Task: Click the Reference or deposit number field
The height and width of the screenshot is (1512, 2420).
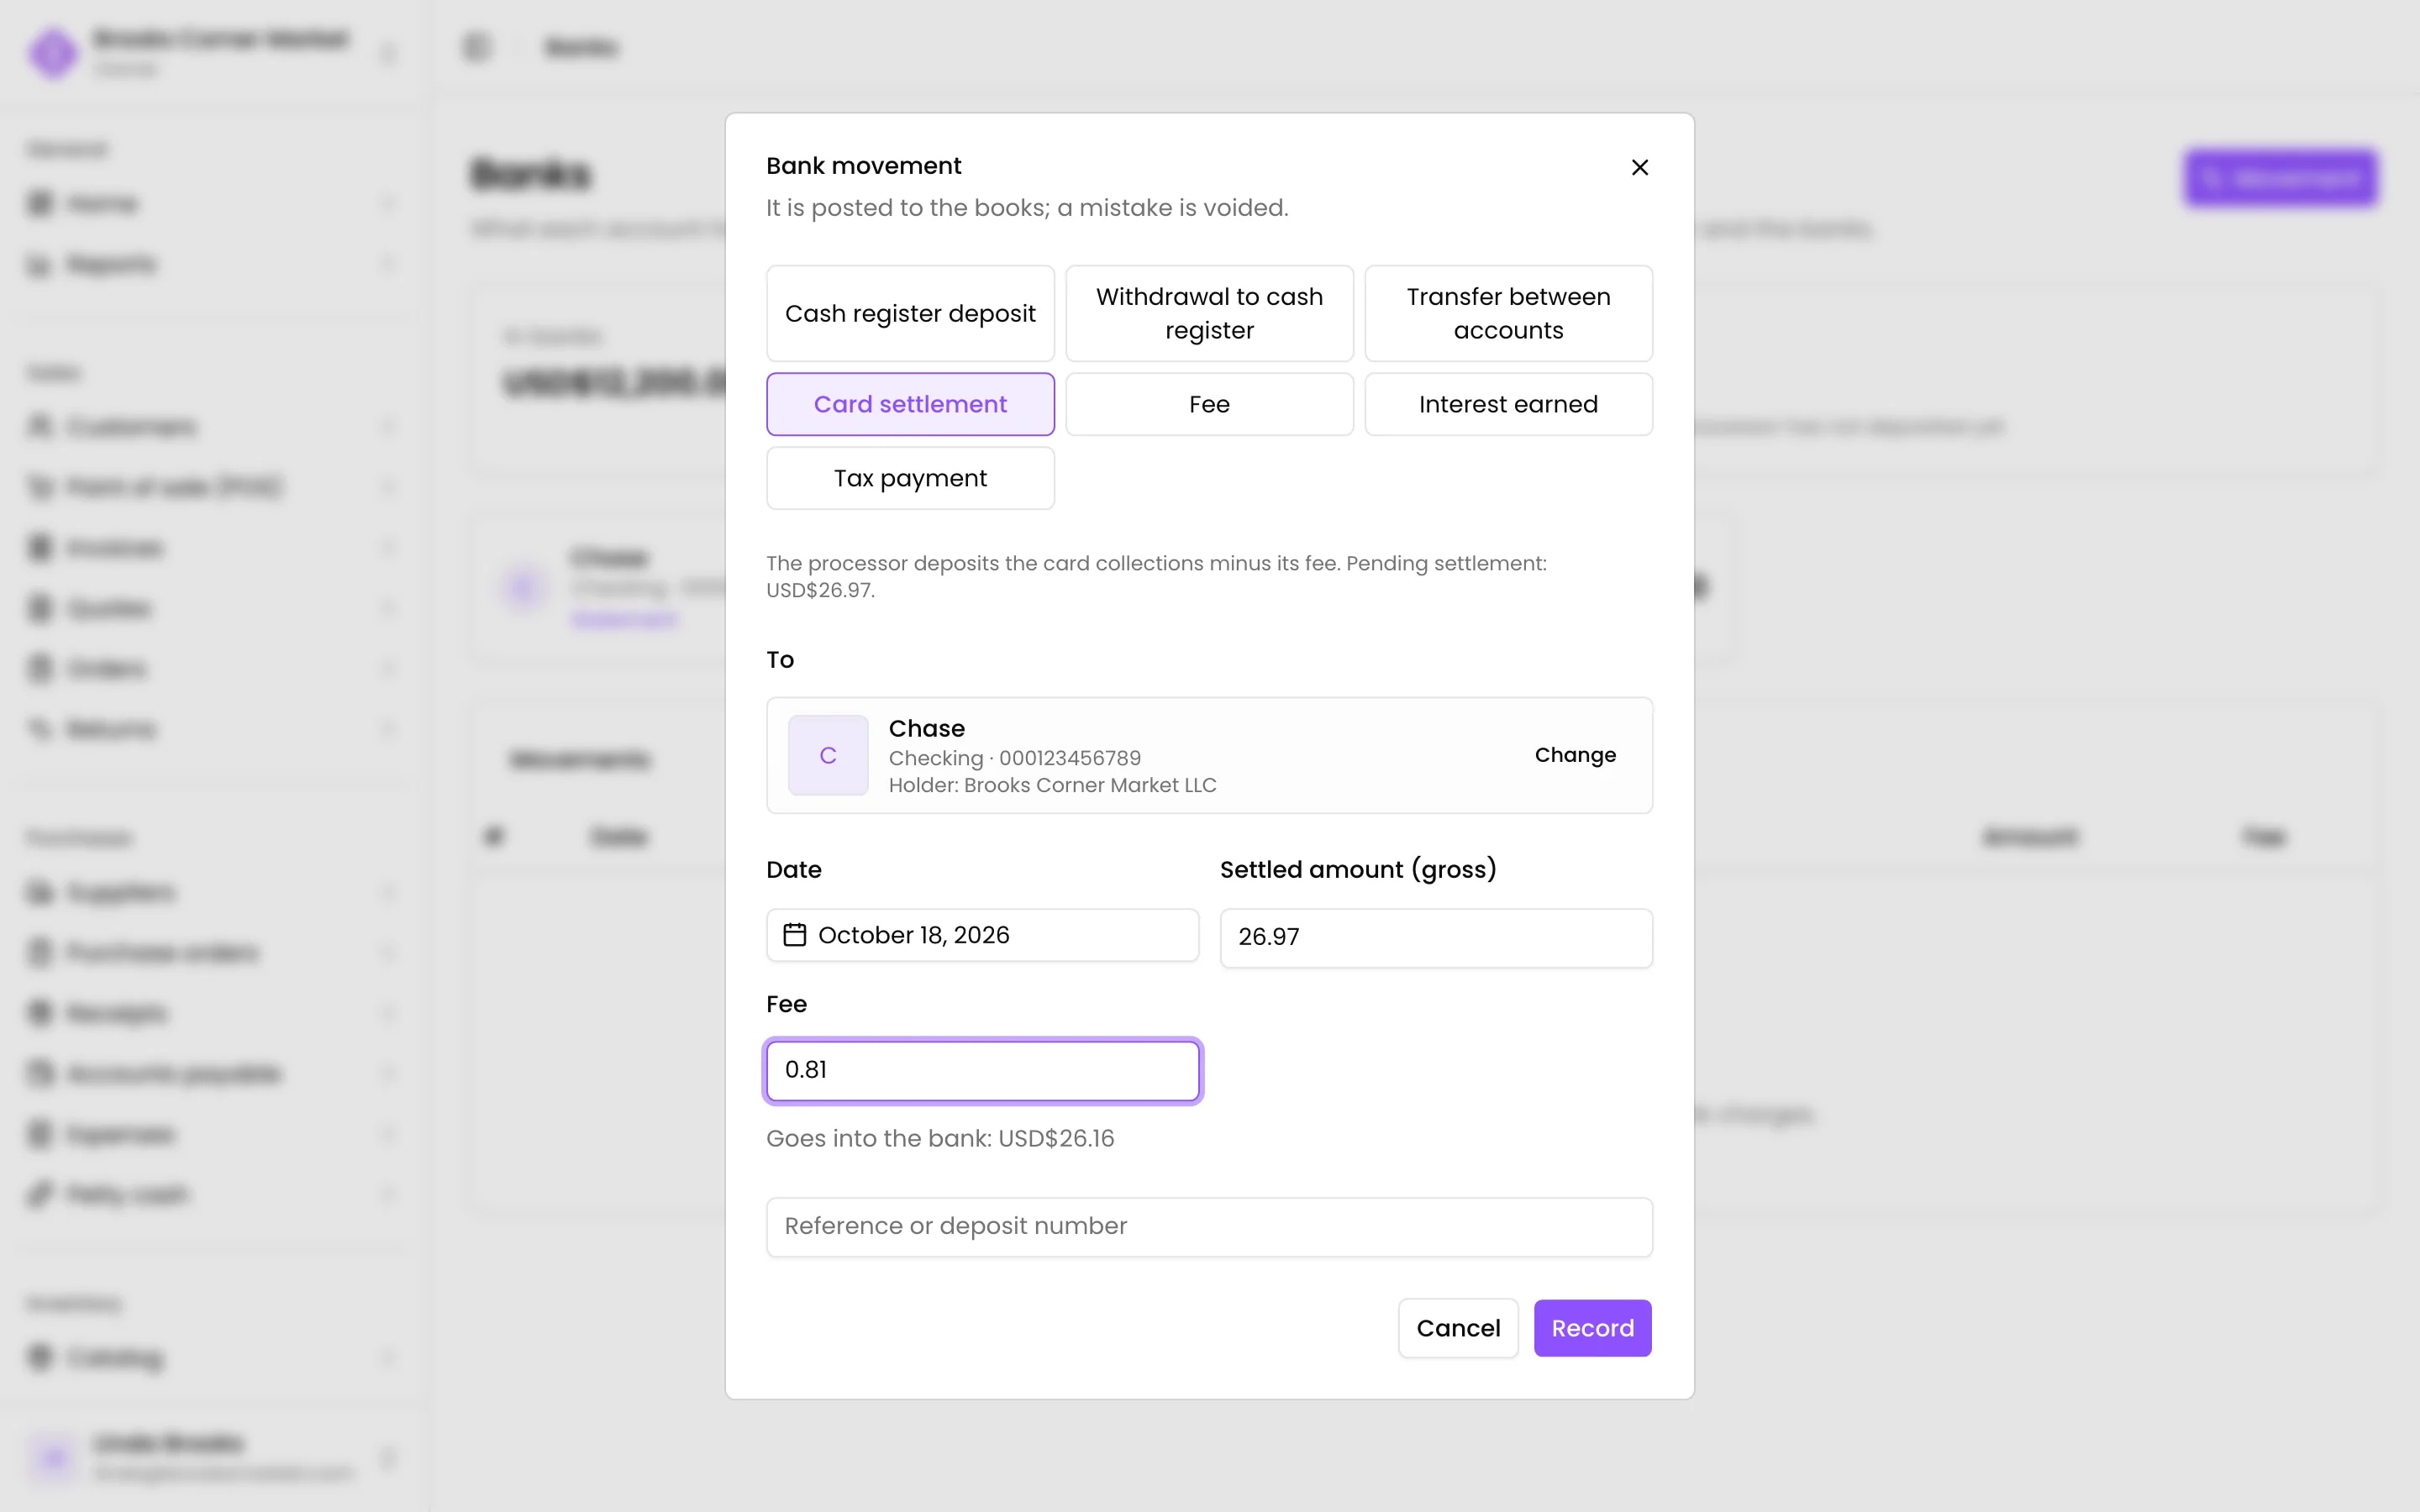Action: tap(1209, 1227)
